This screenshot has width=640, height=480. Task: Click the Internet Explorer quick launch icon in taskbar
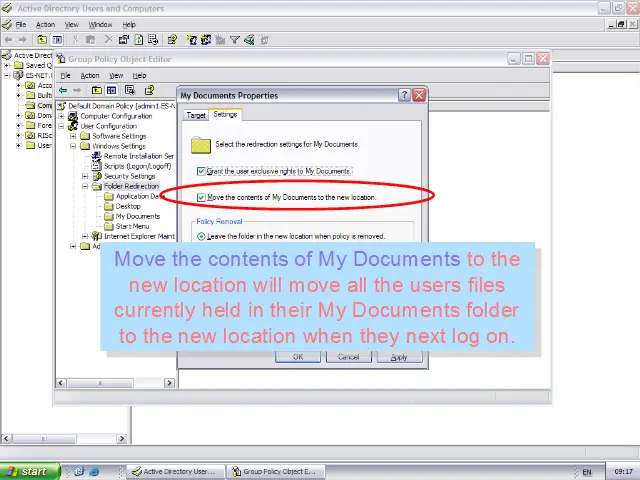point(94,471)
